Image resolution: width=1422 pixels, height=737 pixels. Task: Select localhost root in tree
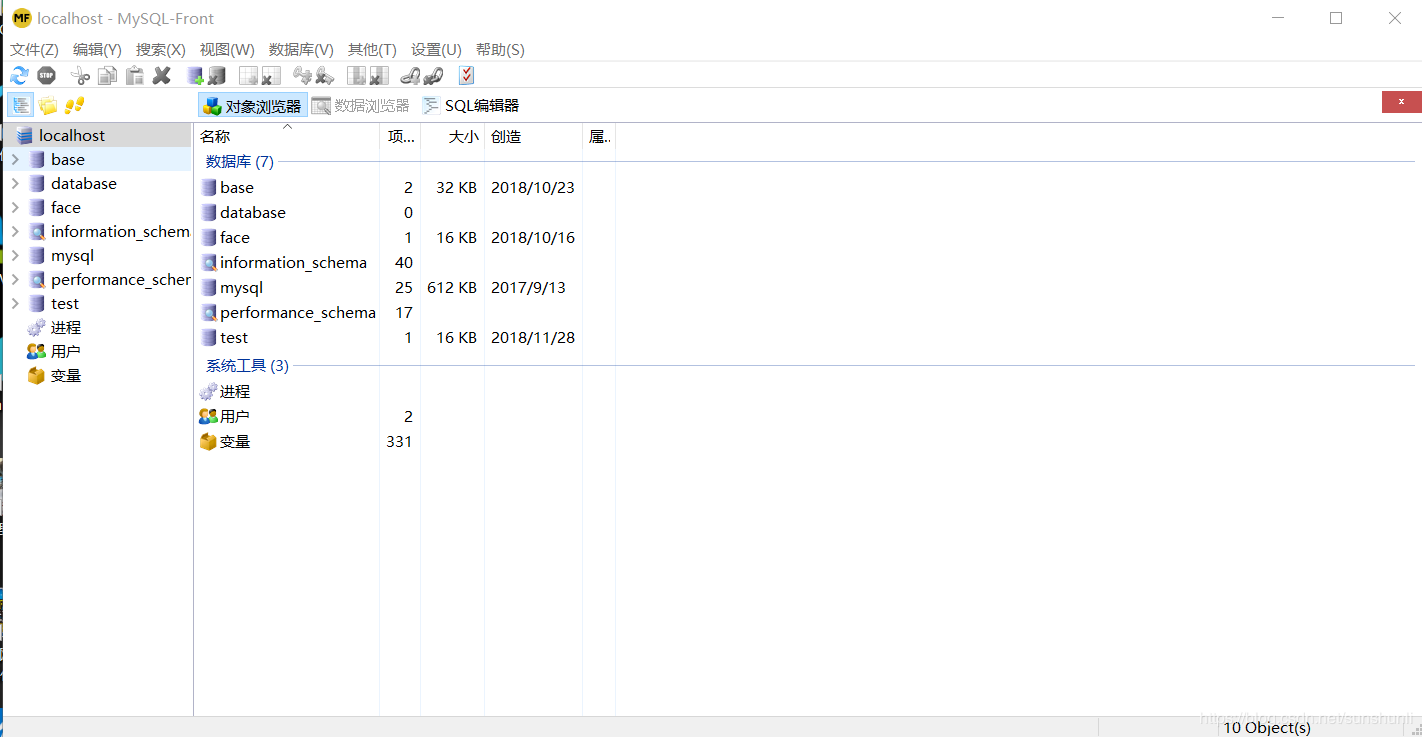point(72,135)
